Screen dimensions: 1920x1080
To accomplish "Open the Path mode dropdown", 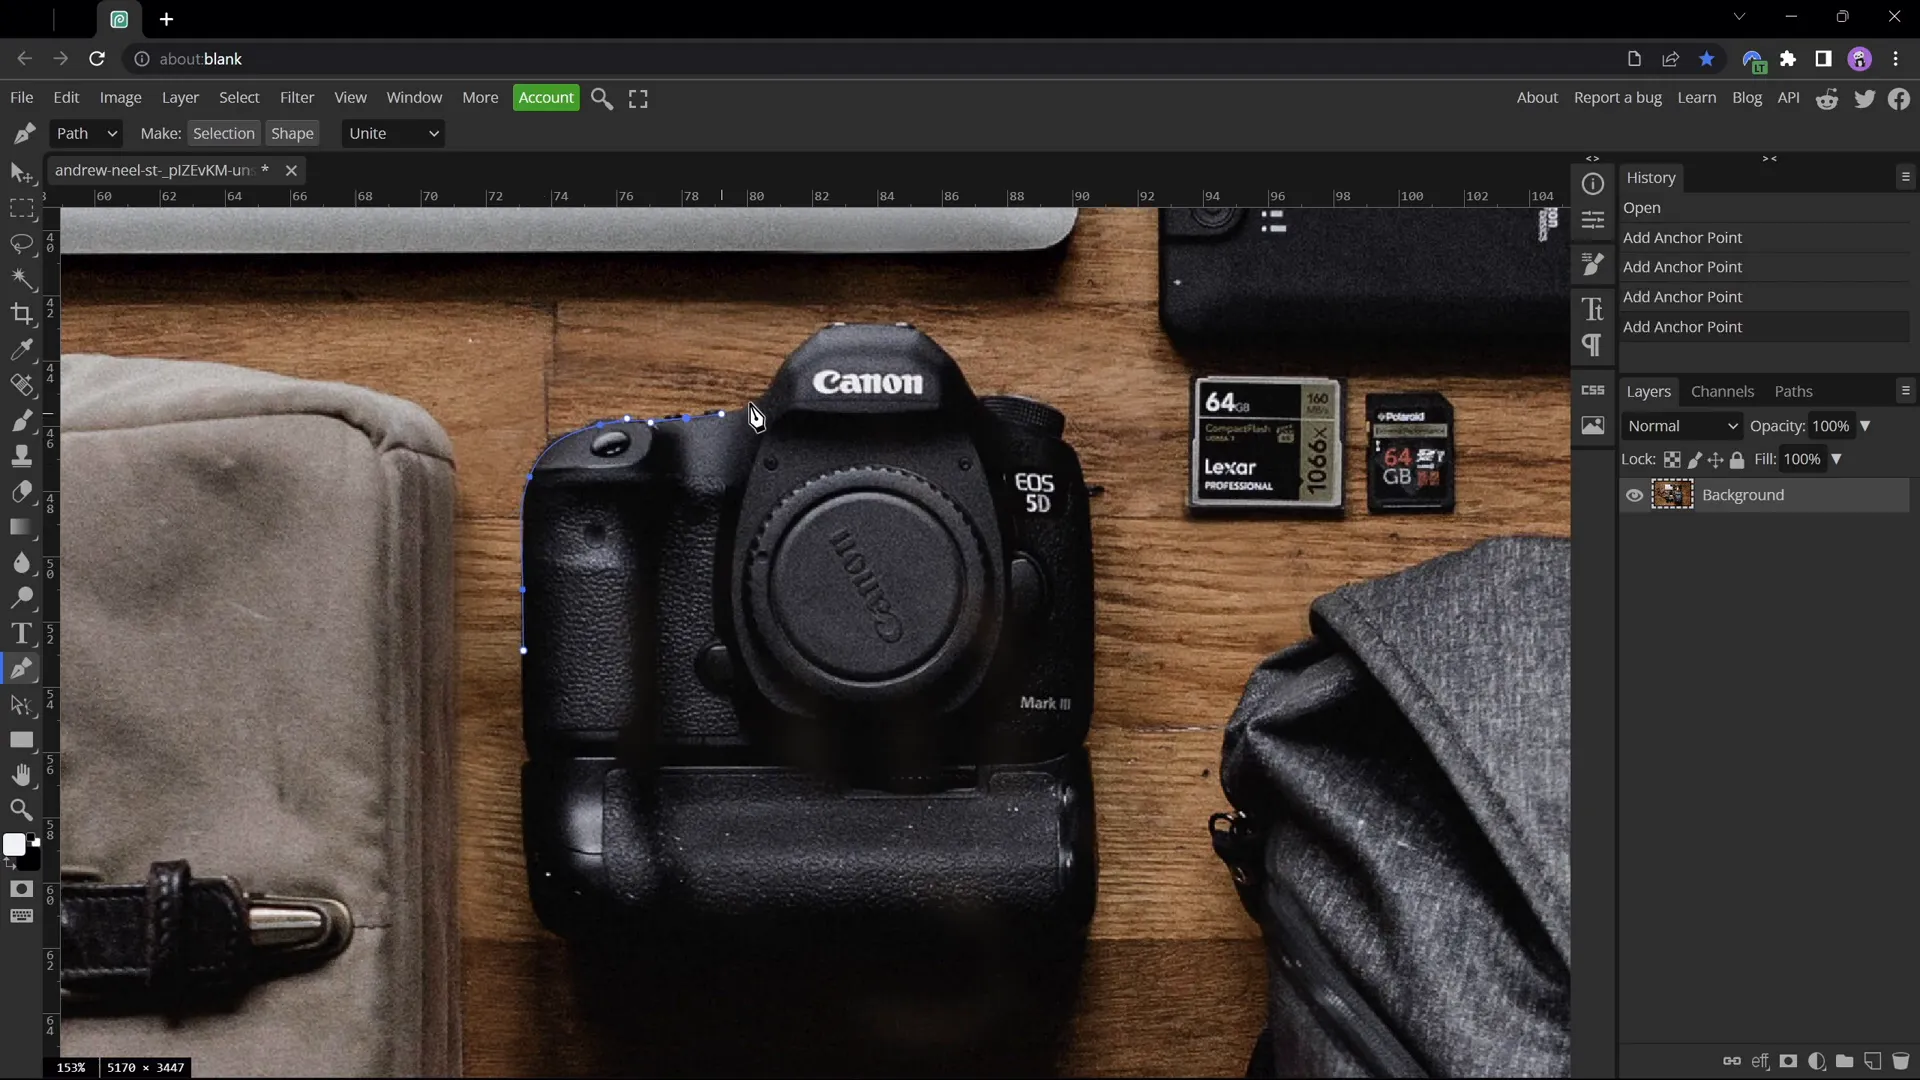I will coord(86,133).
